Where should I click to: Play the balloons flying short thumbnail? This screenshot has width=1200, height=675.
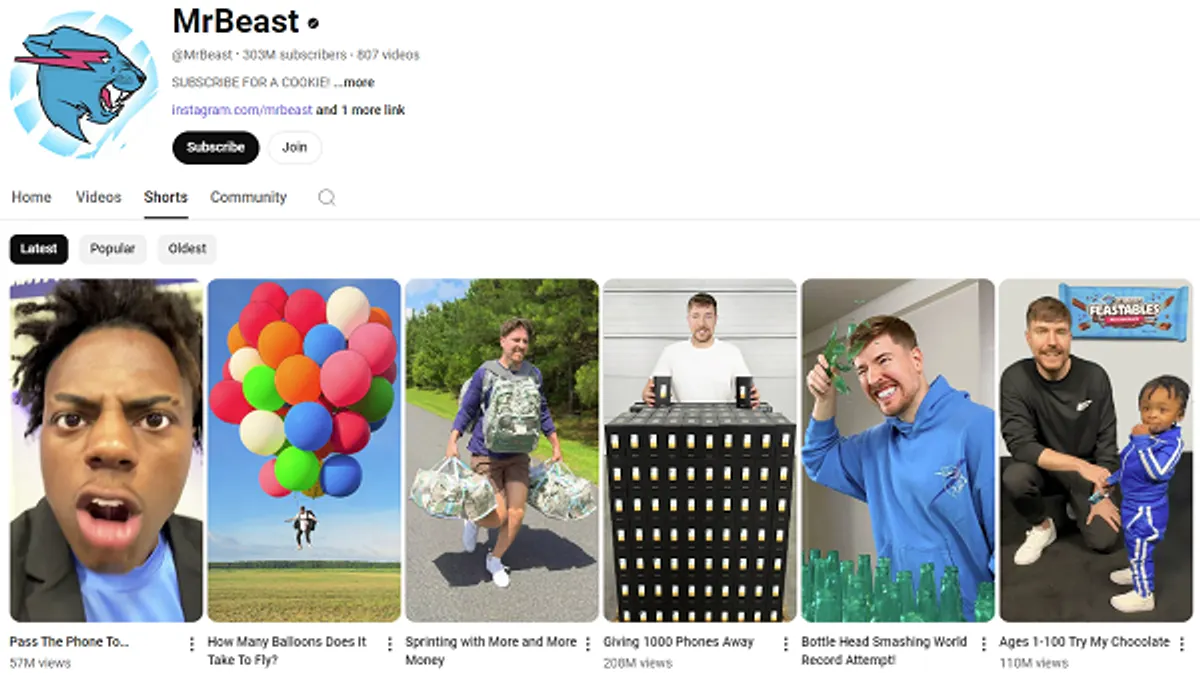(304, 451)
